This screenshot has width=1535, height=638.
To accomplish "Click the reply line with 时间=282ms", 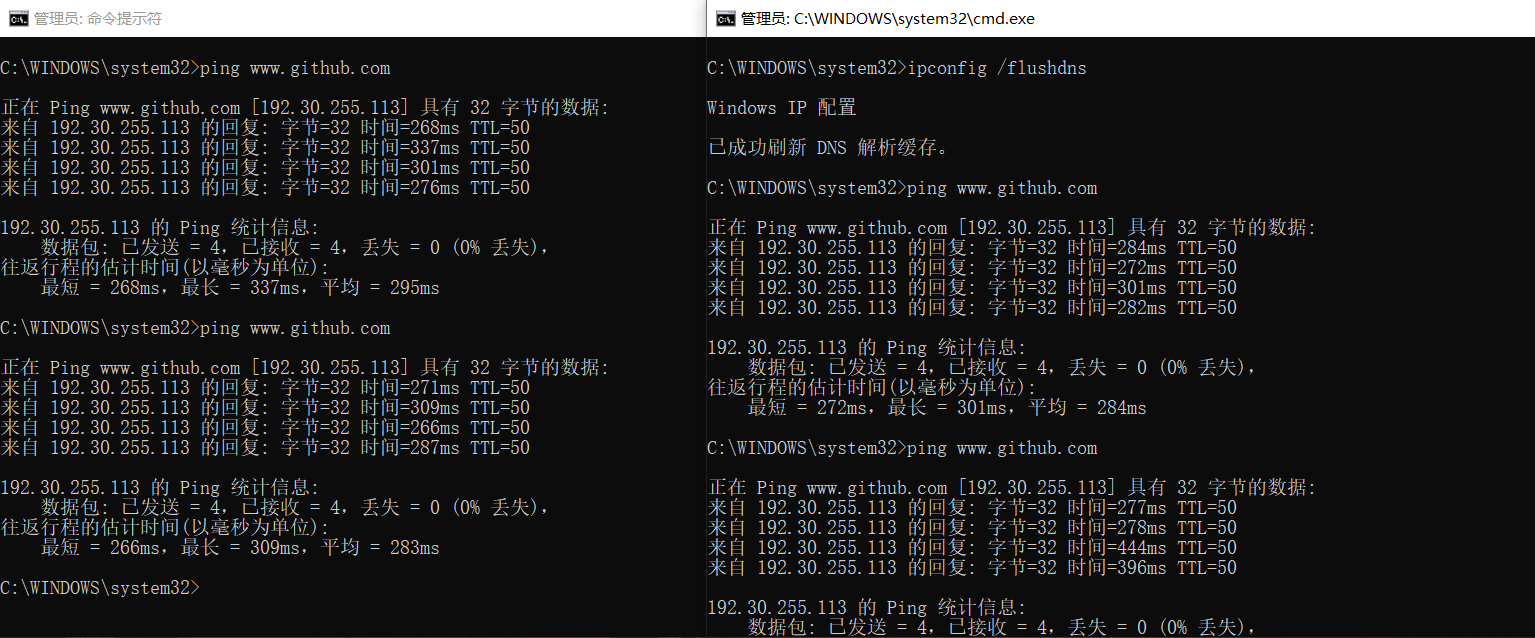I will [972, 308].
